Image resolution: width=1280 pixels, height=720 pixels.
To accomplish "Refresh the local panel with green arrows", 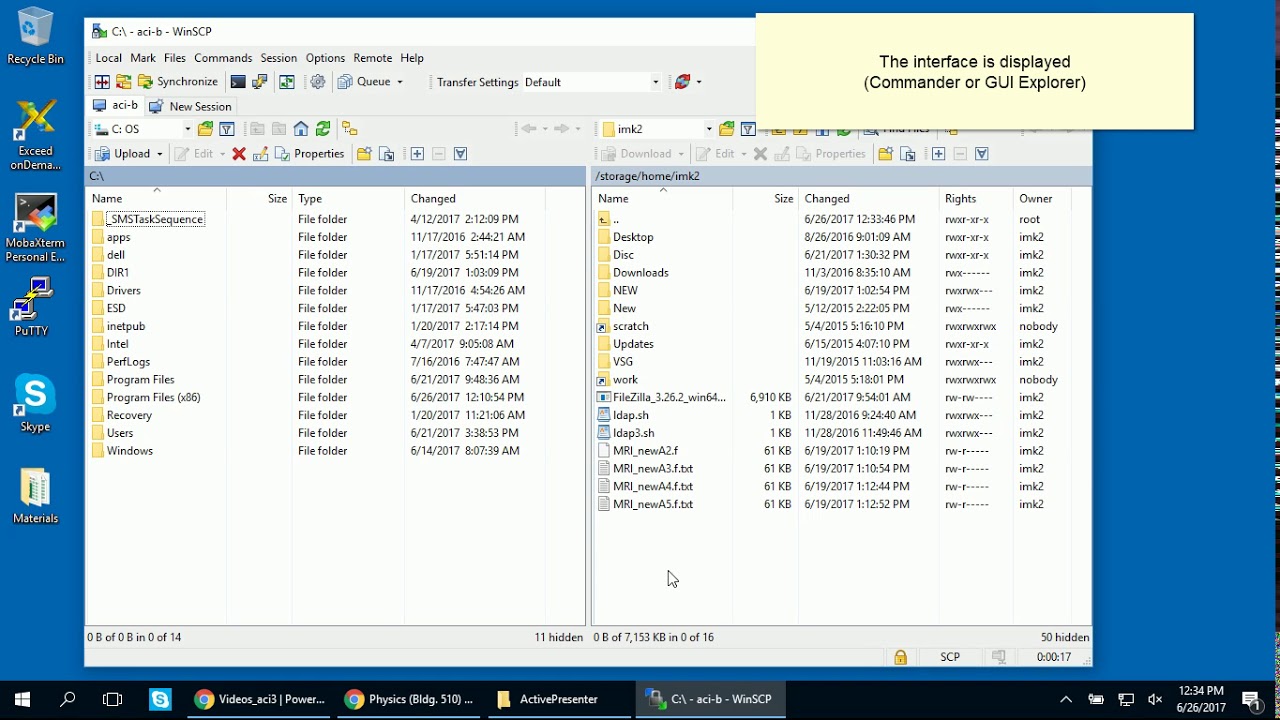I will coord(323,129).
